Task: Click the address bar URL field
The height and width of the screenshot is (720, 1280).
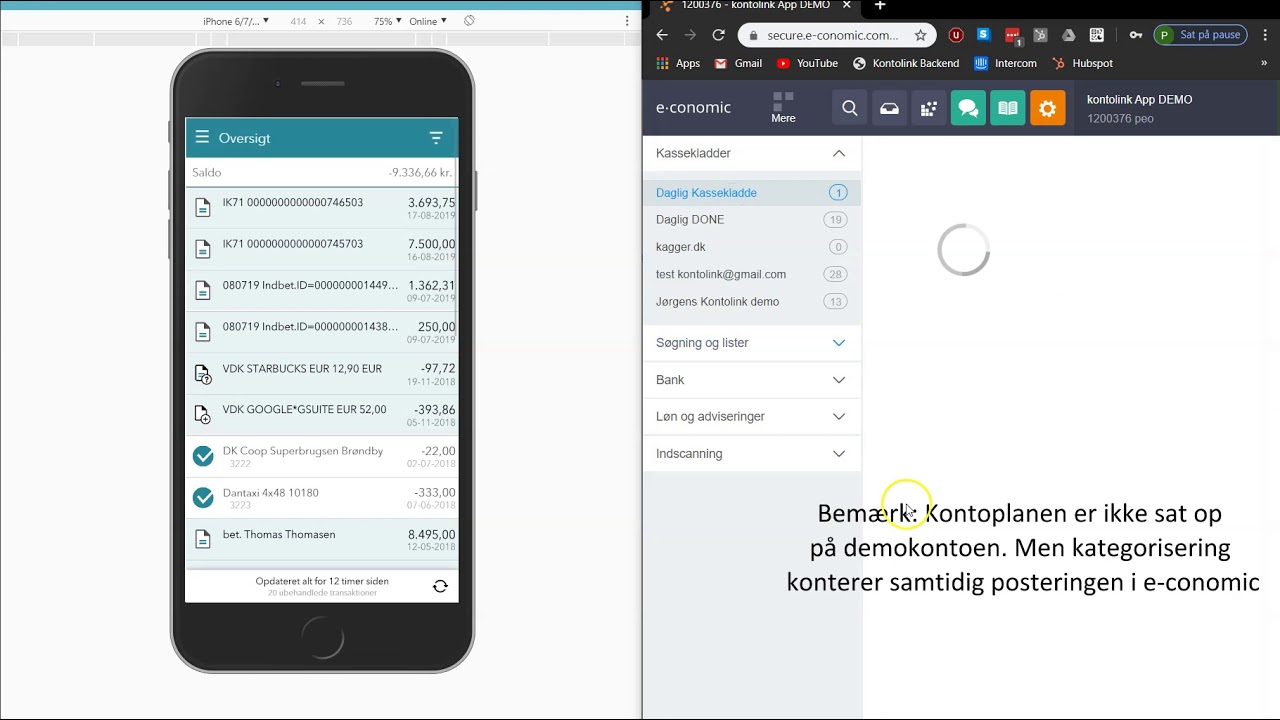Action: pos(834,35)
